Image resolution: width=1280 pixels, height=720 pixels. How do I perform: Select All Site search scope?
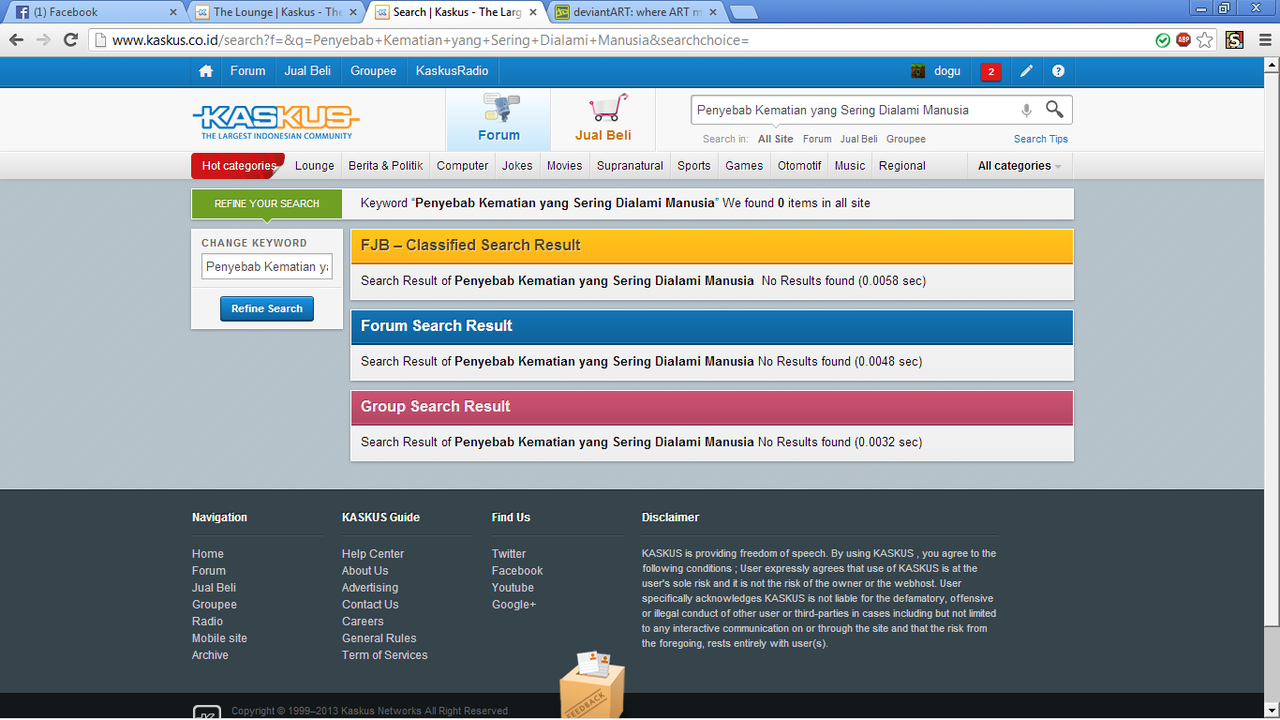click(x=776, y=139)
